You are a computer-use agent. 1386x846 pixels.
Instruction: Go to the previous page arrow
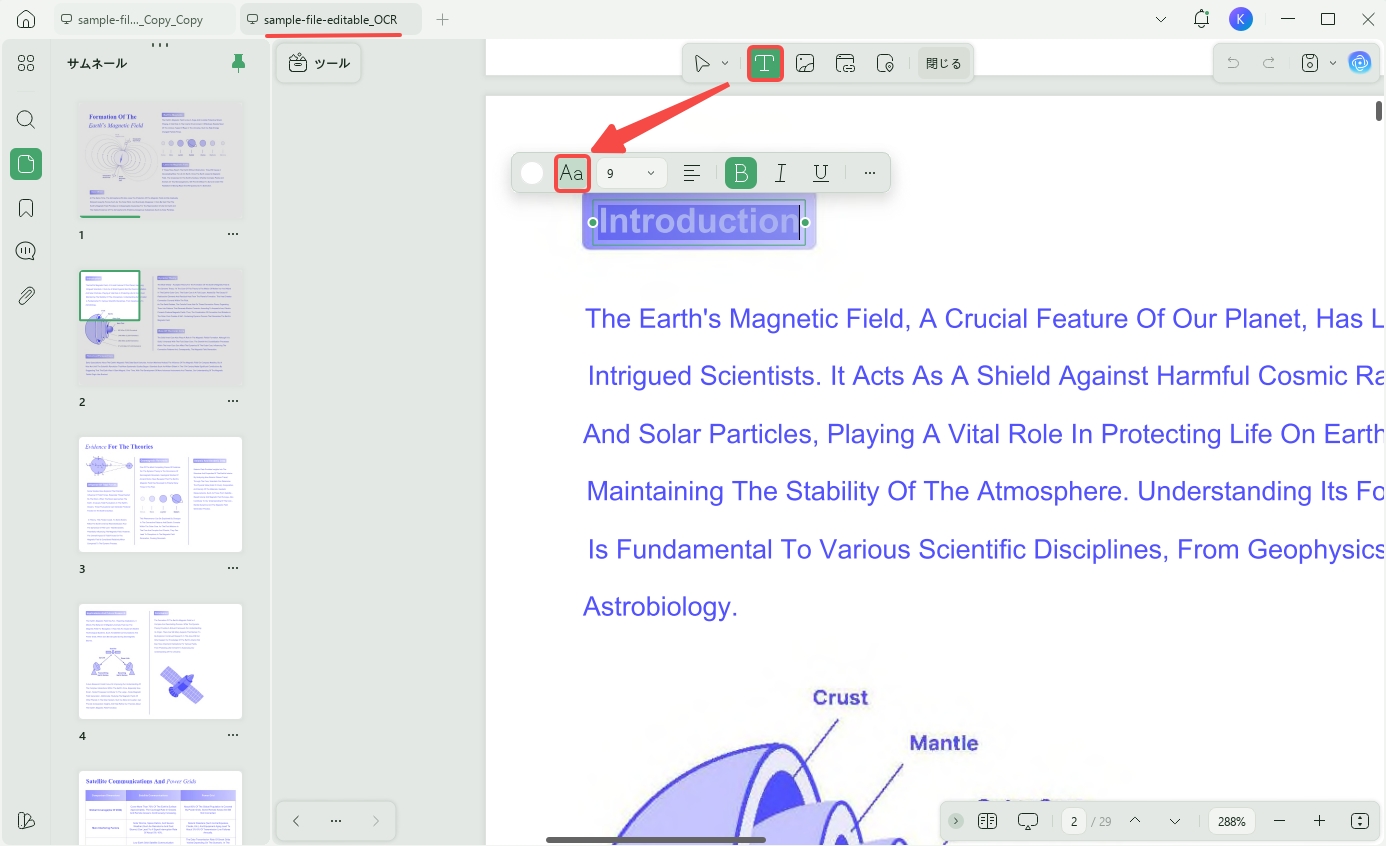(1135, 821)
